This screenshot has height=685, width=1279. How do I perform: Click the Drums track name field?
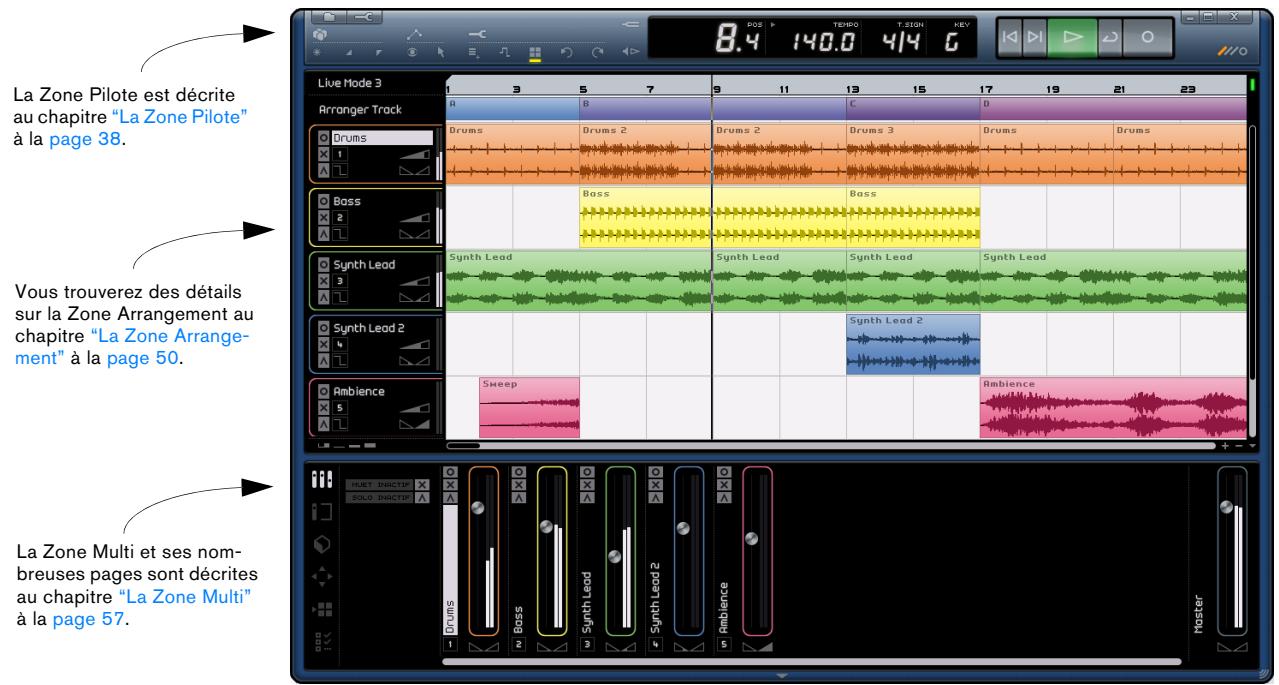pos(382,137)
